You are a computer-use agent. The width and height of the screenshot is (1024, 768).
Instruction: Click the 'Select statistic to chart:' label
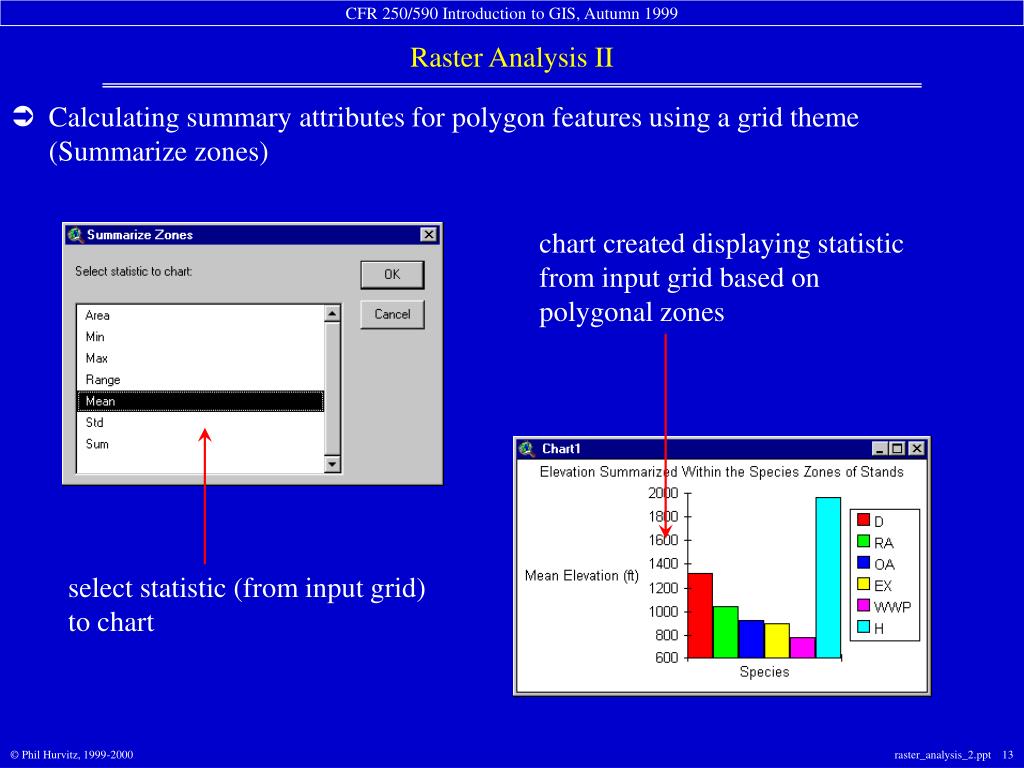[134, 272]
